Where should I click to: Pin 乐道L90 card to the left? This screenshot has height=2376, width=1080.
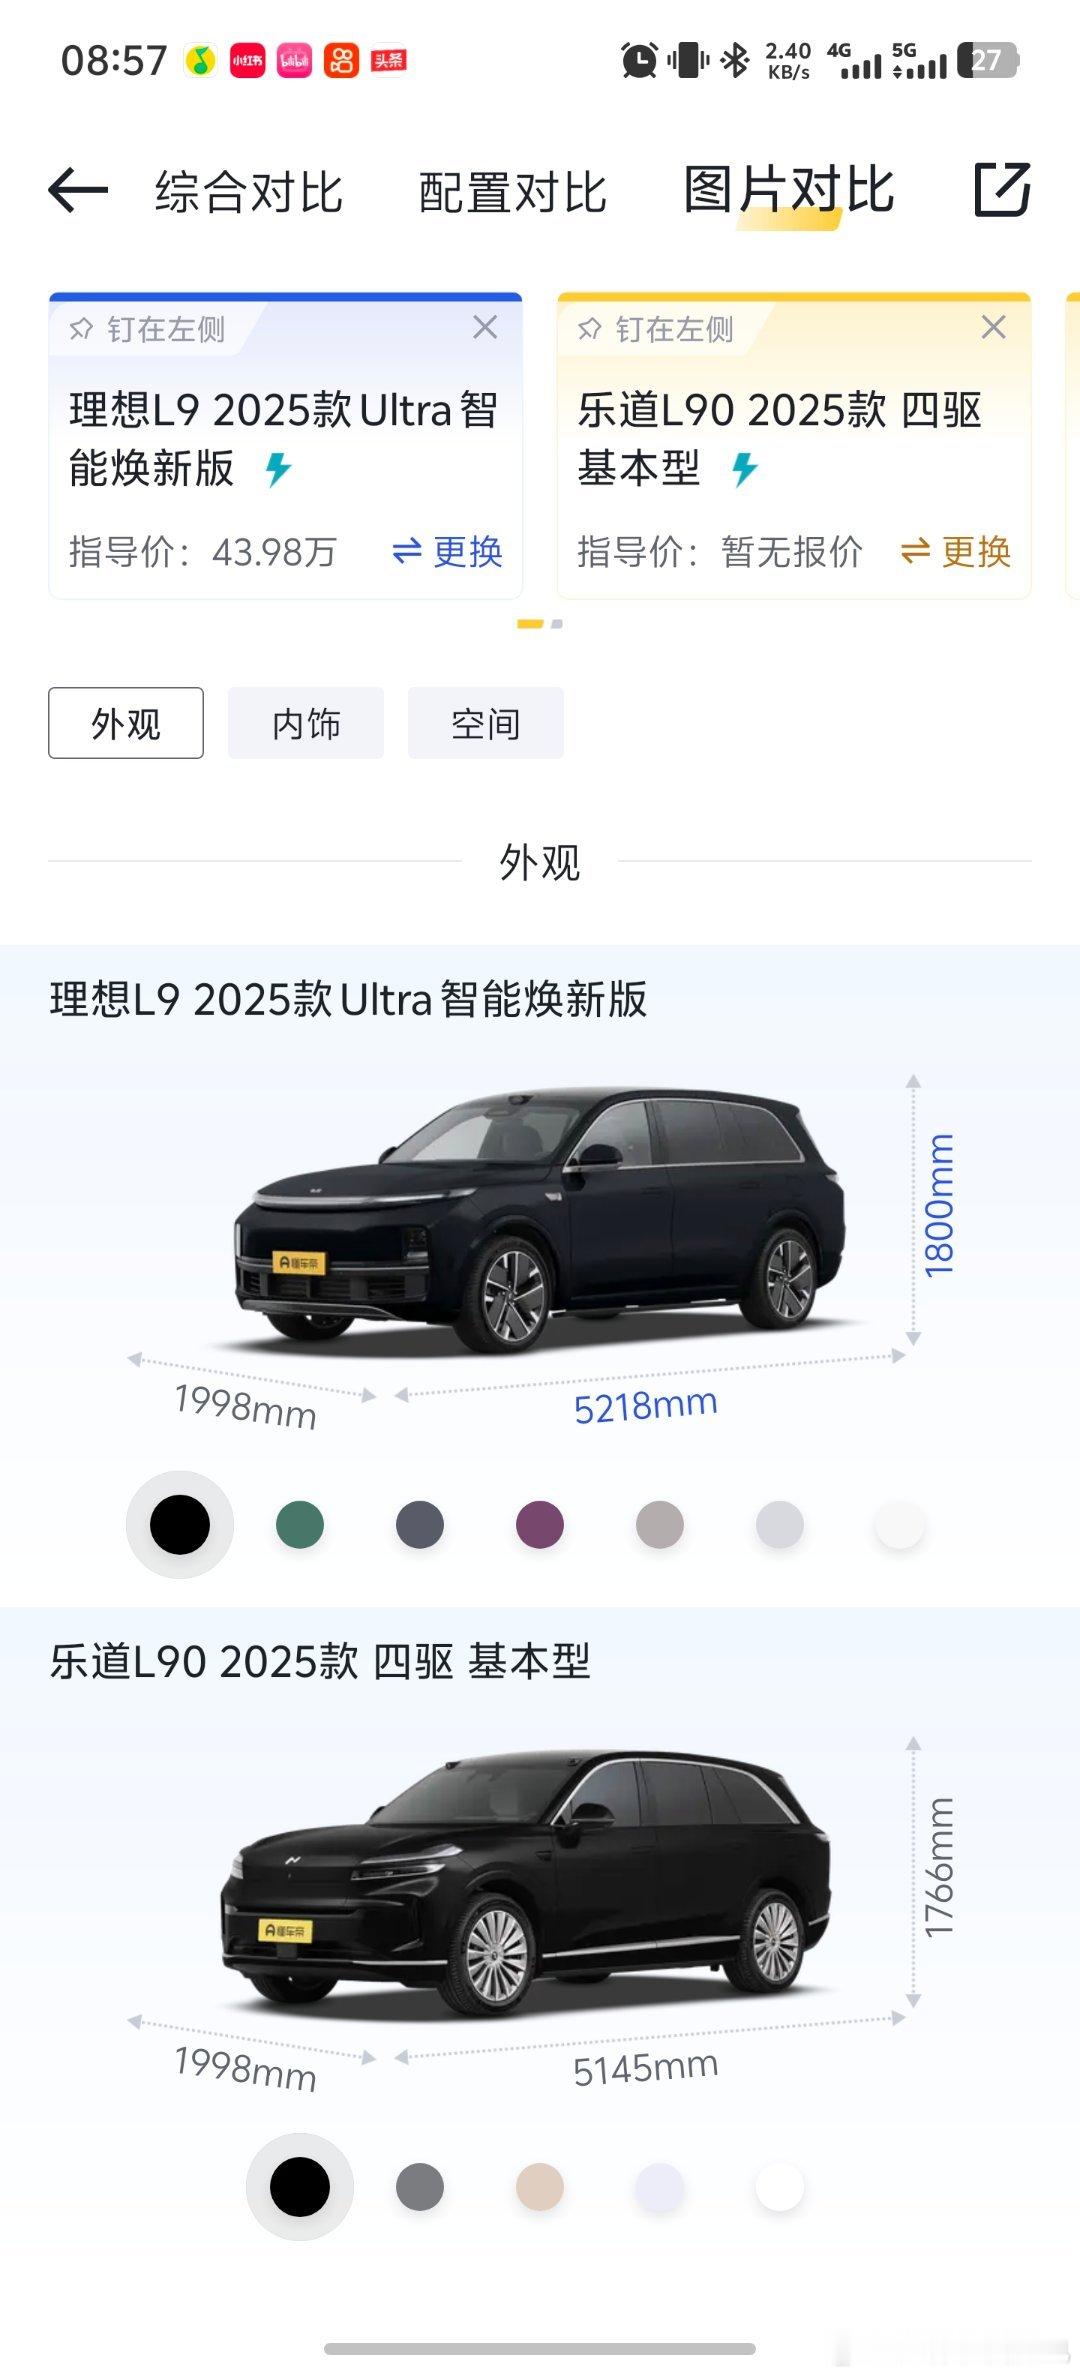[x=656, y=329]
